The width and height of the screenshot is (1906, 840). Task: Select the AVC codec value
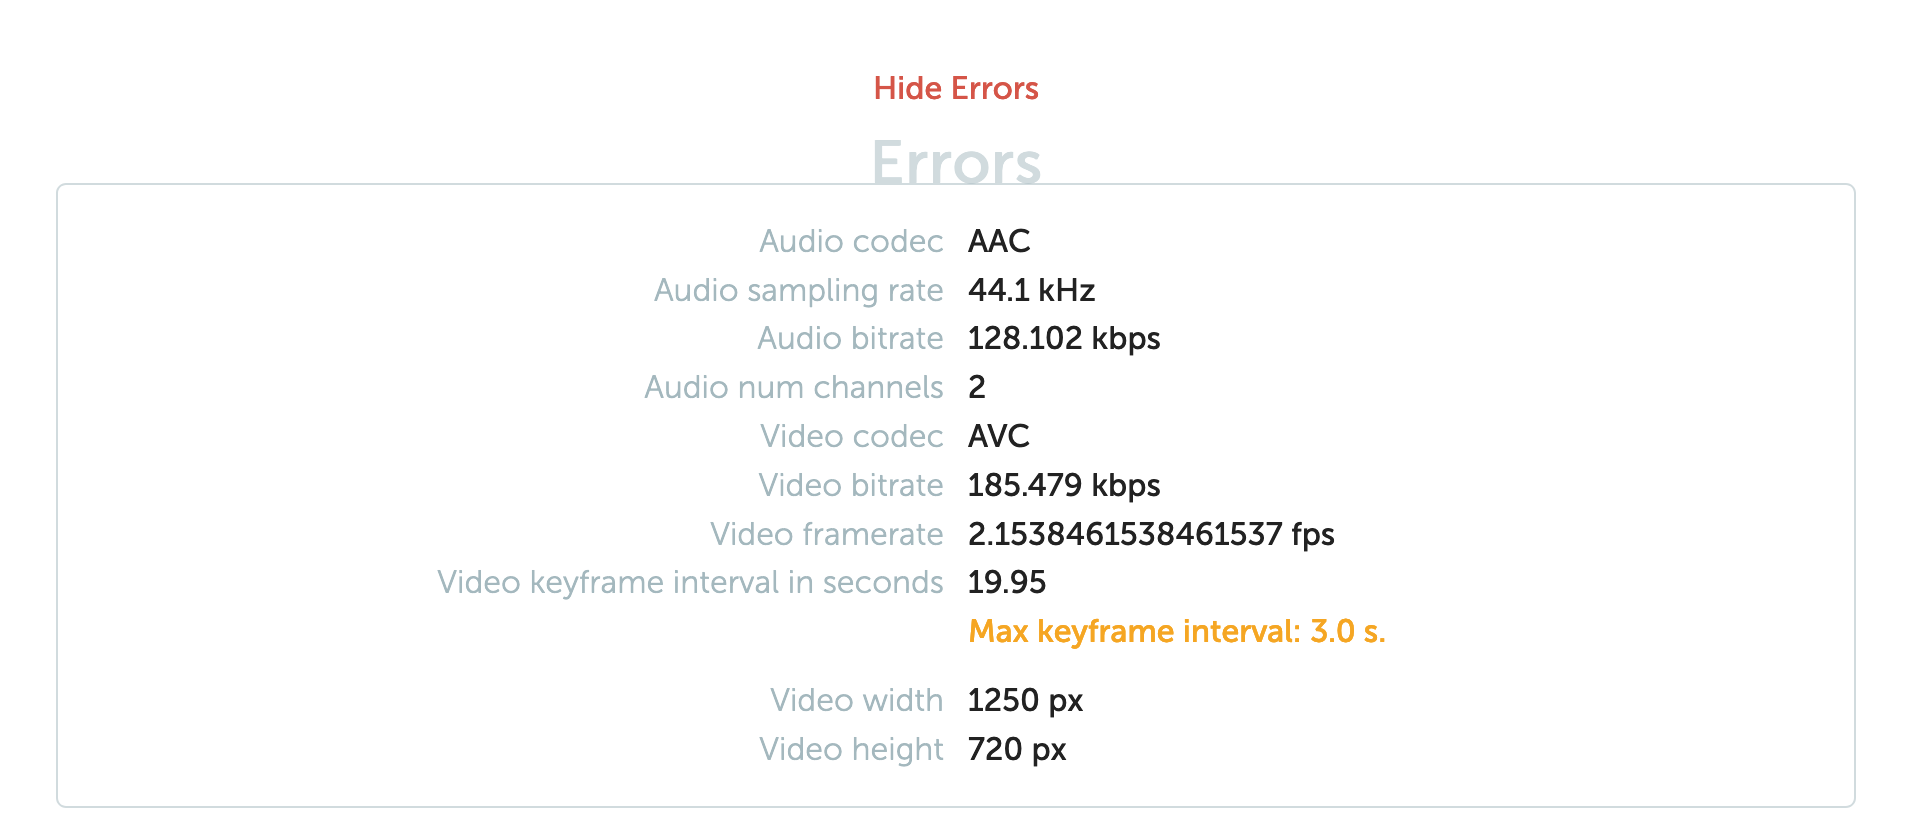coord(998,436)
